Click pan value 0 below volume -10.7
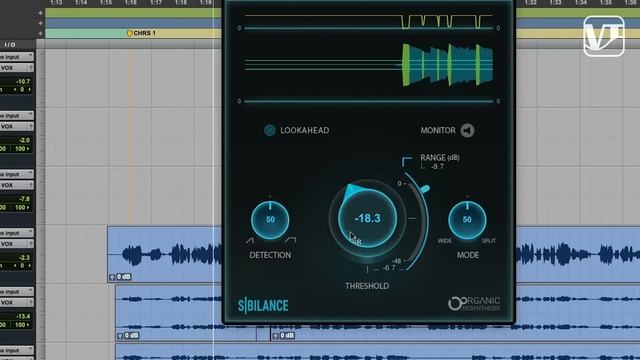 point(22,89)
